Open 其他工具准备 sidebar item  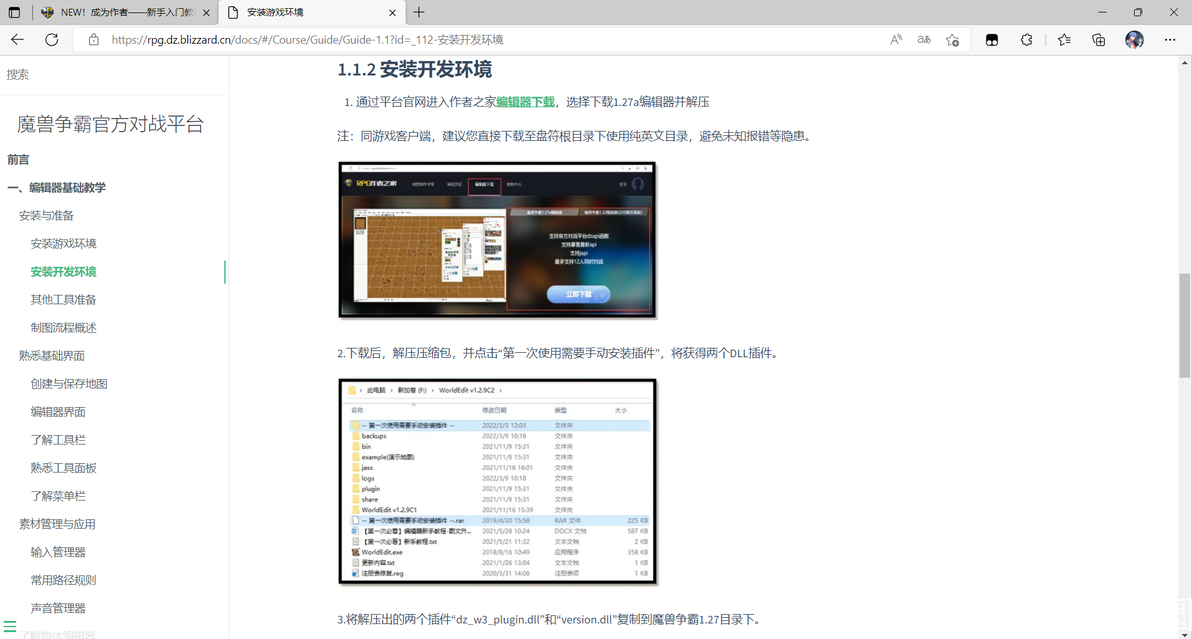[x=63, y=300]
